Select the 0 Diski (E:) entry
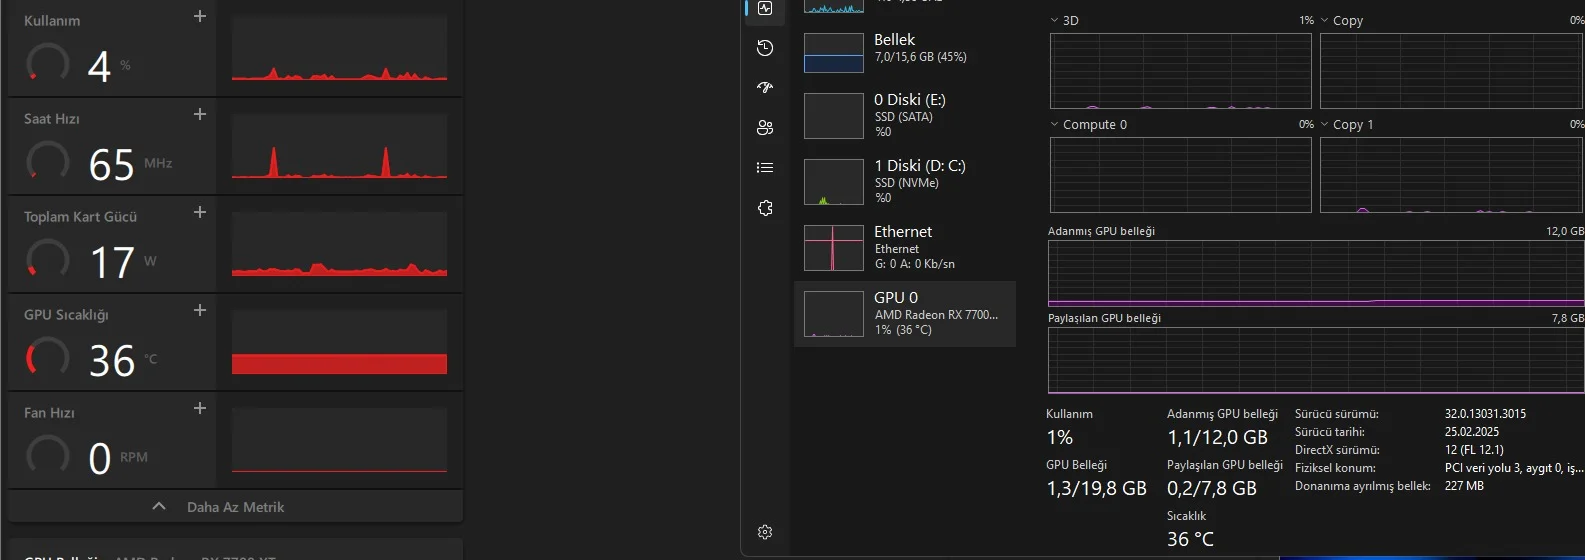1585x560 pixels. (904, 115)
